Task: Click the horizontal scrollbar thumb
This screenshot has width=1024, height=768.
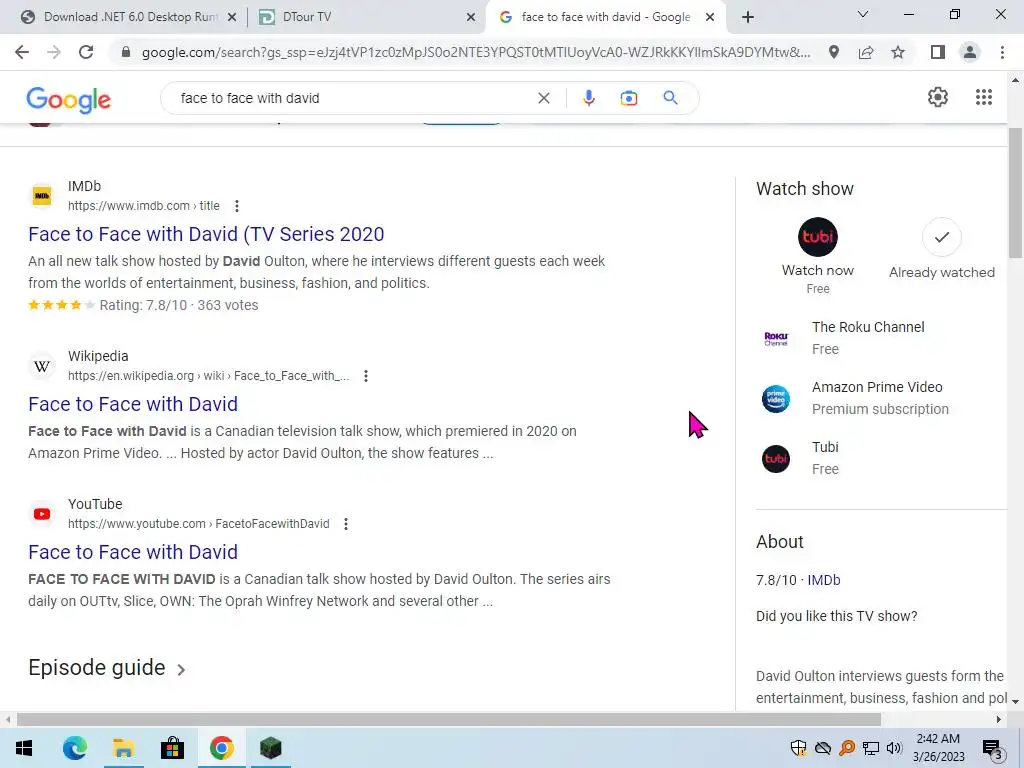Action: tap(449, 719)
